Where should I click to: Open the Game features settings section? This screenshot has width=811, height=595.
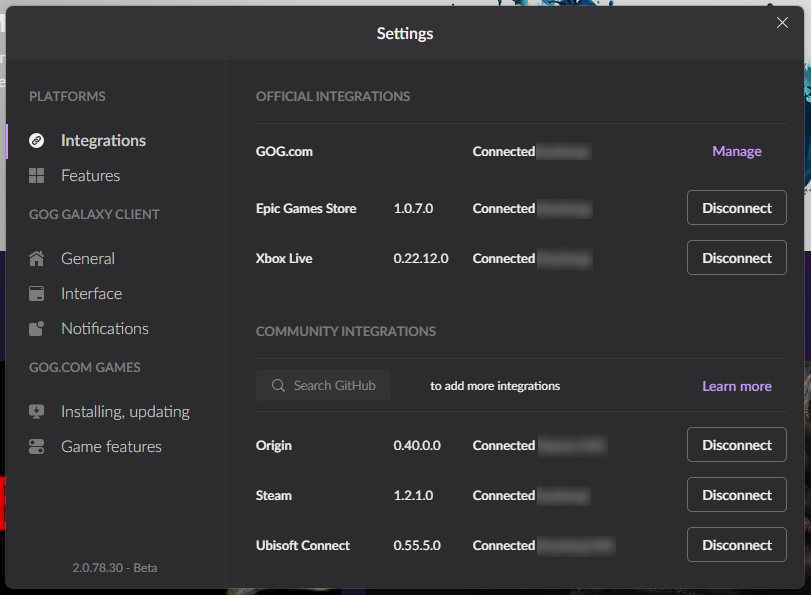tap(111, 447)
